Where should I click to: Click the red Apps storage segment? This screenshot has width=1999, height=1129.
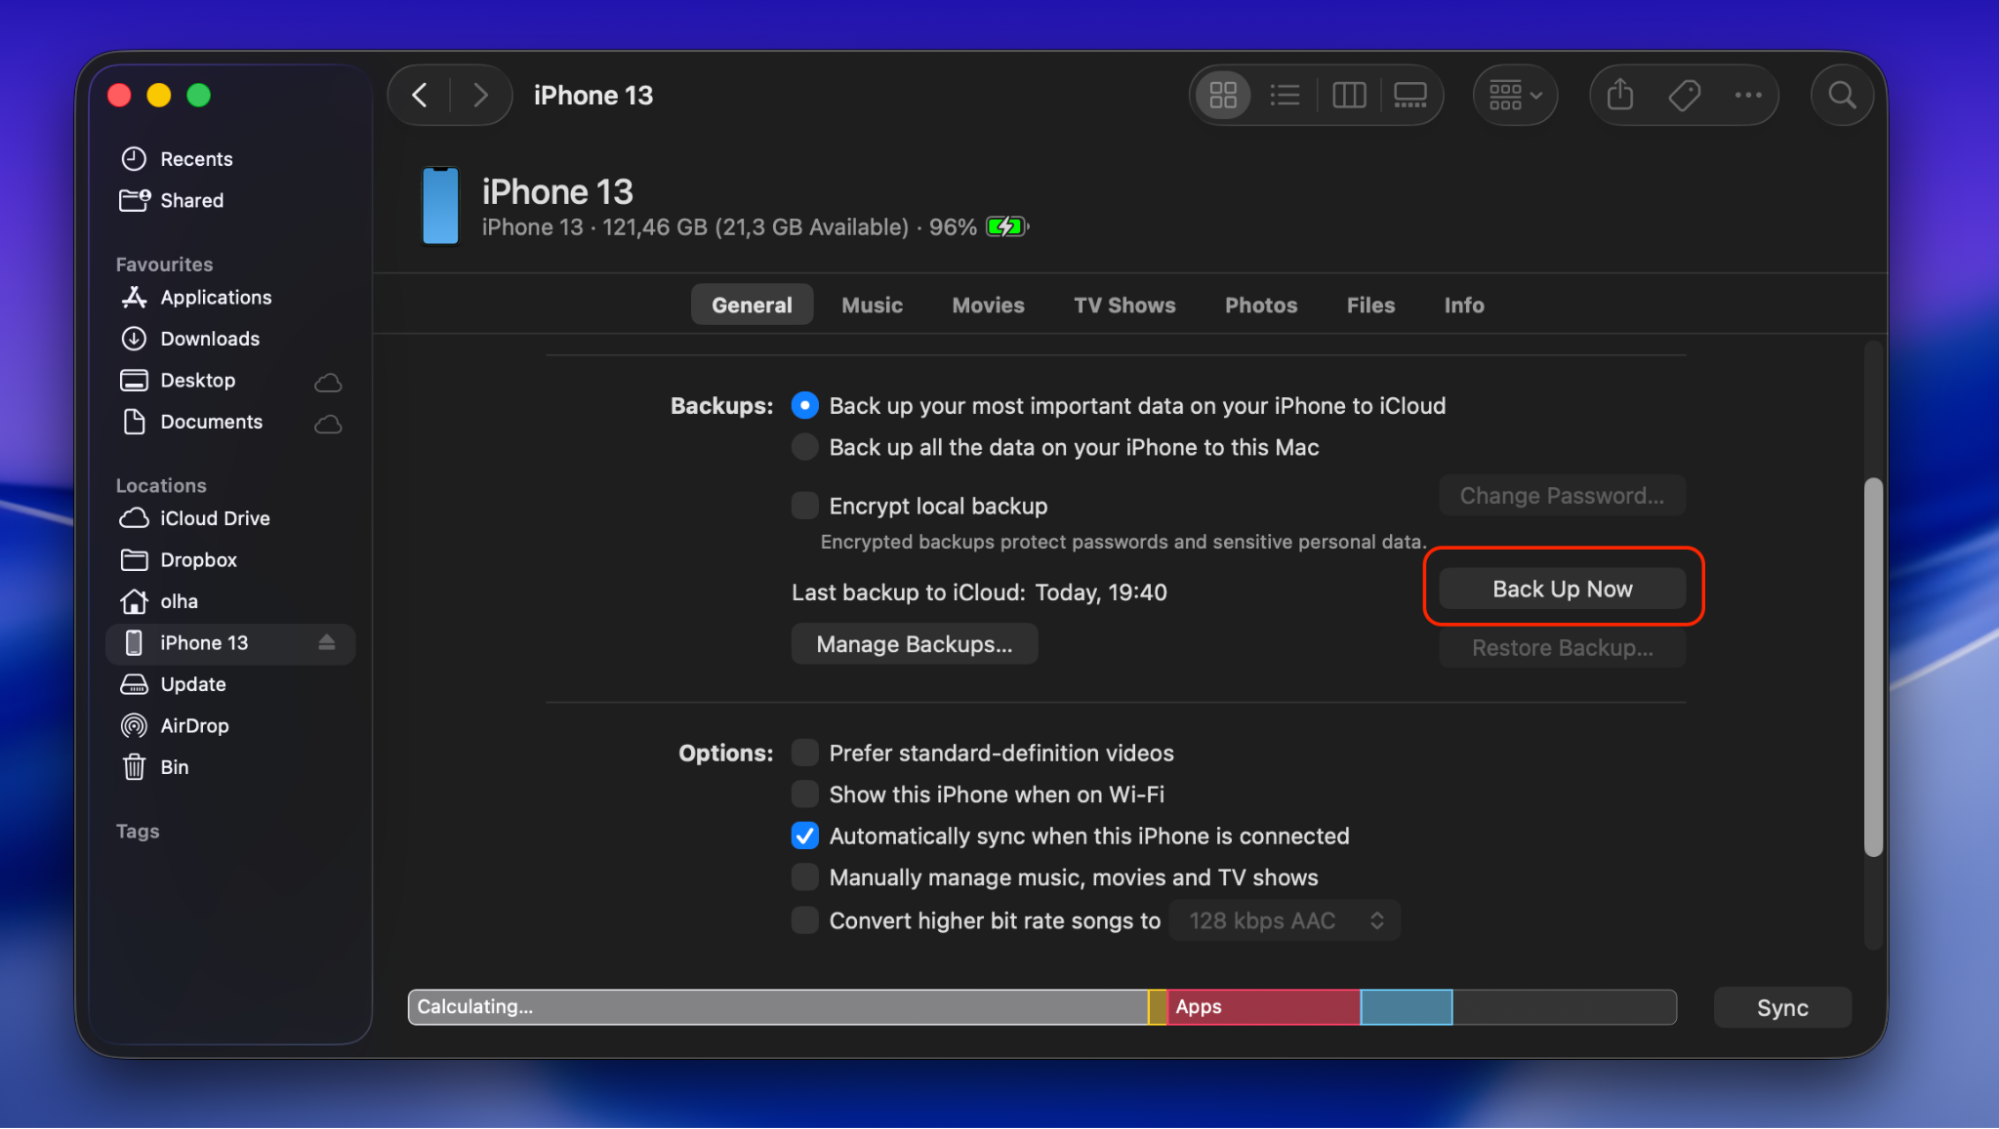click(1263, 1008)
